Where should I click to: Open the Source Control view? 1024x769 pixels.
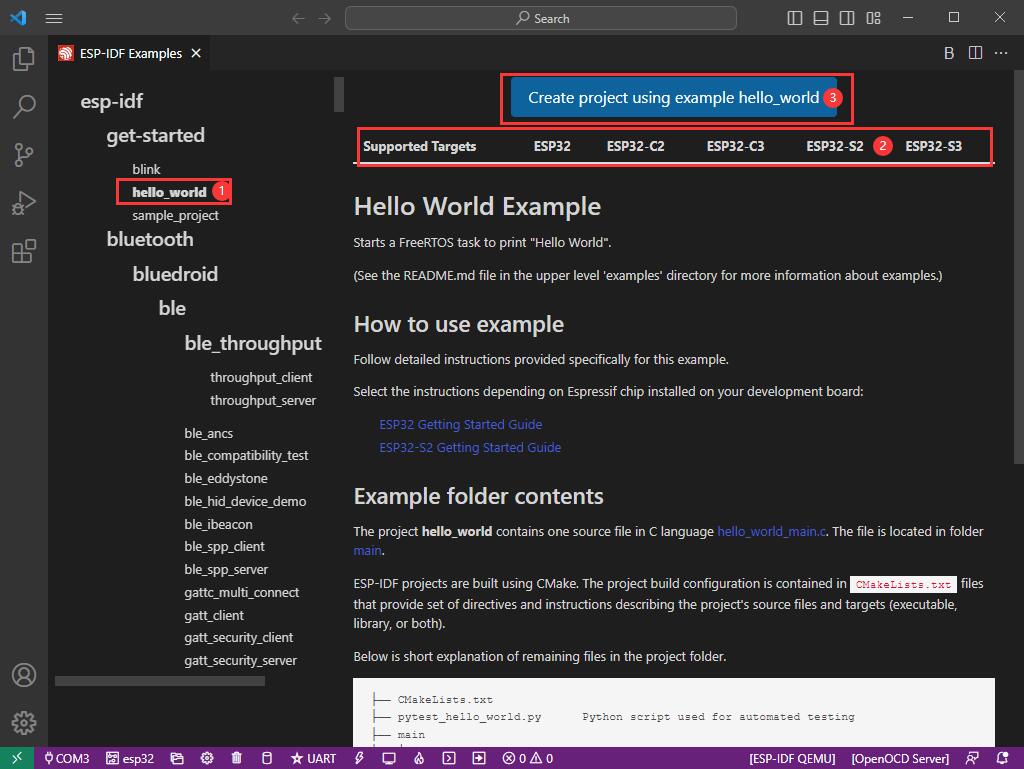(23, 154)
